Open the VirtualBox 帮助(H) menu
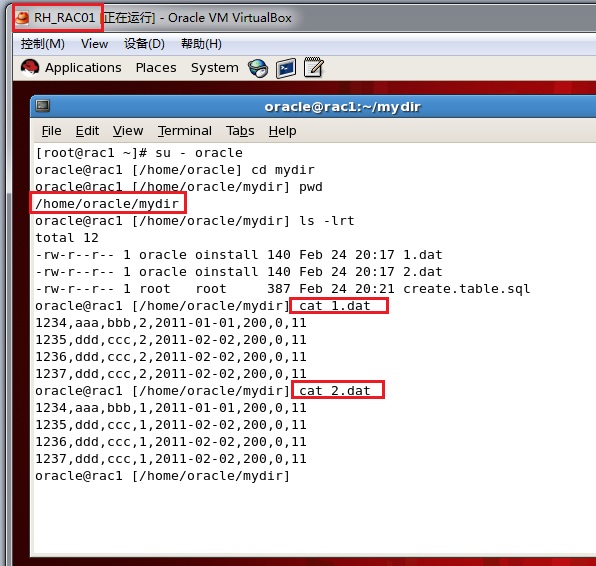Viewport: 596px width, 566px height. (201, 44)
